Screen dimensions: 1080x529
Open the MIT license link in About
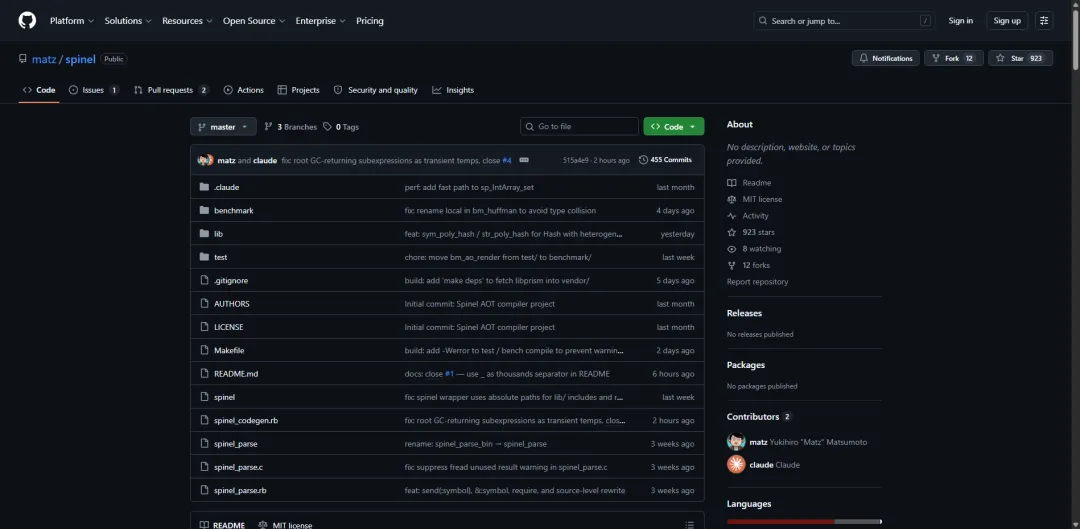754,200
